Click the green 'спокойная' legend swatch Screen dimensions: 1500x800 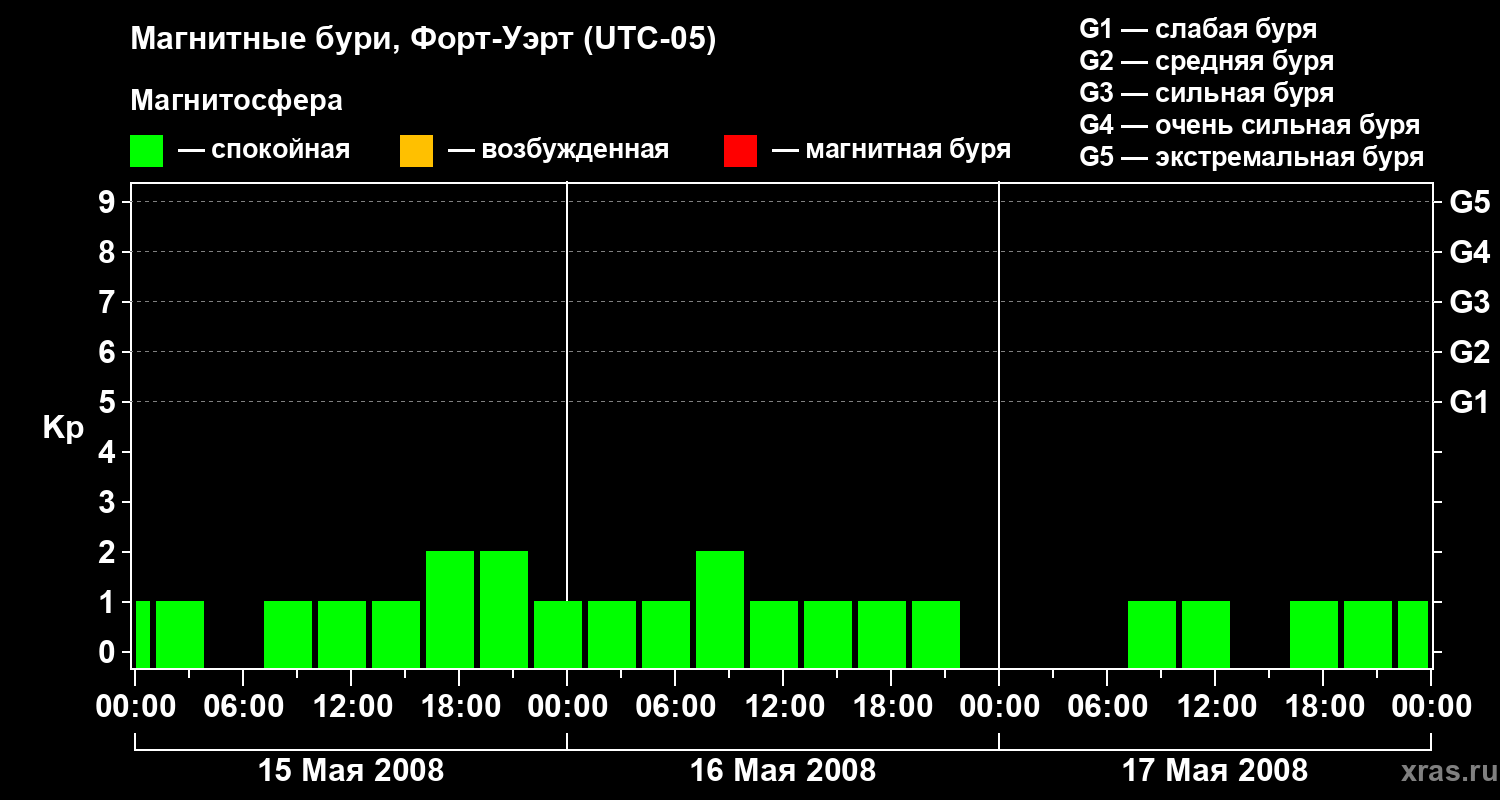(146, 151)
